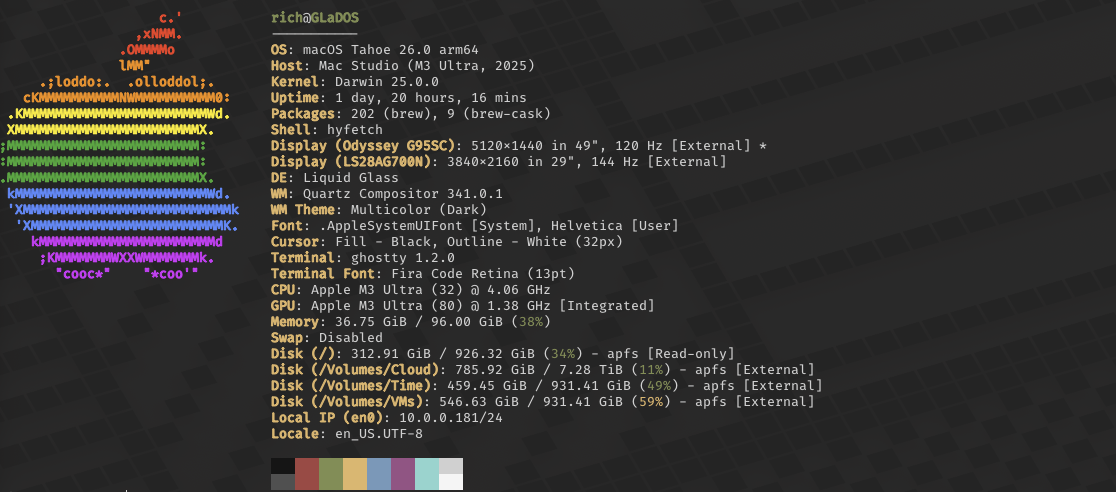Click the yellow palette color block
This screenshot has height=492, width=1116.
click(354, 473)
